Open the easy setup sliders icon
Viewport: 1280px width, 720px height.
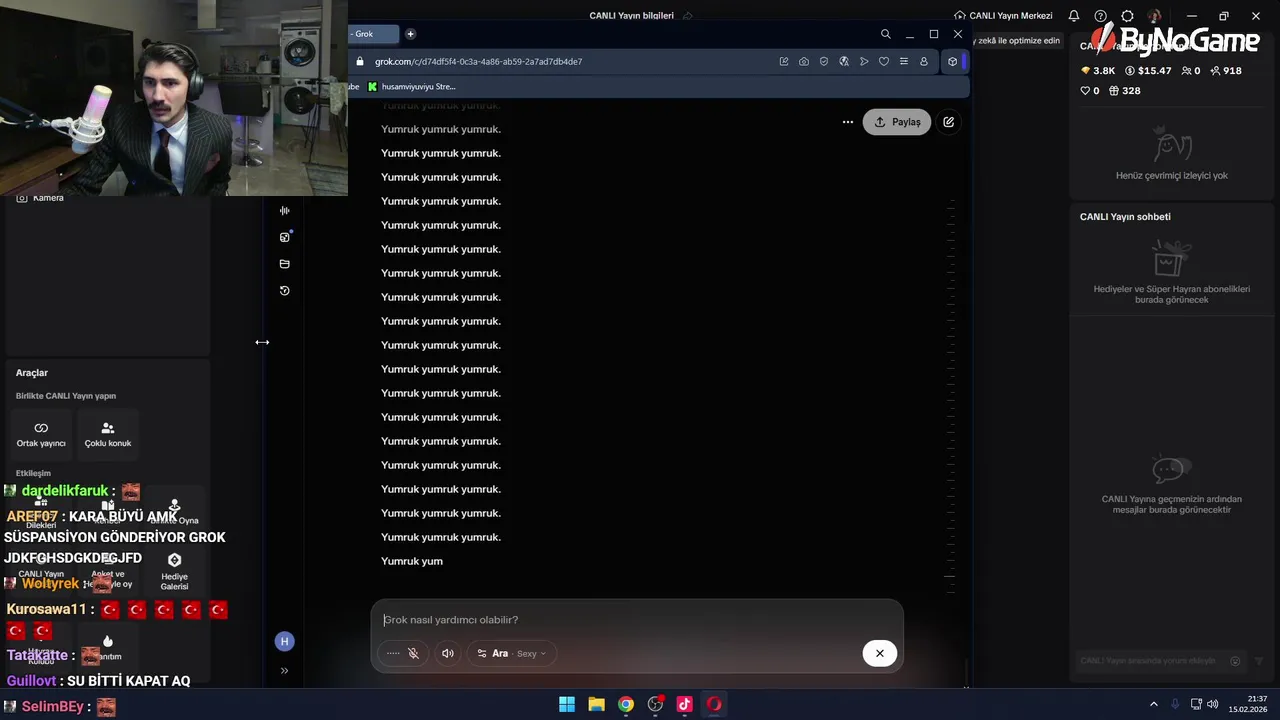904,61
